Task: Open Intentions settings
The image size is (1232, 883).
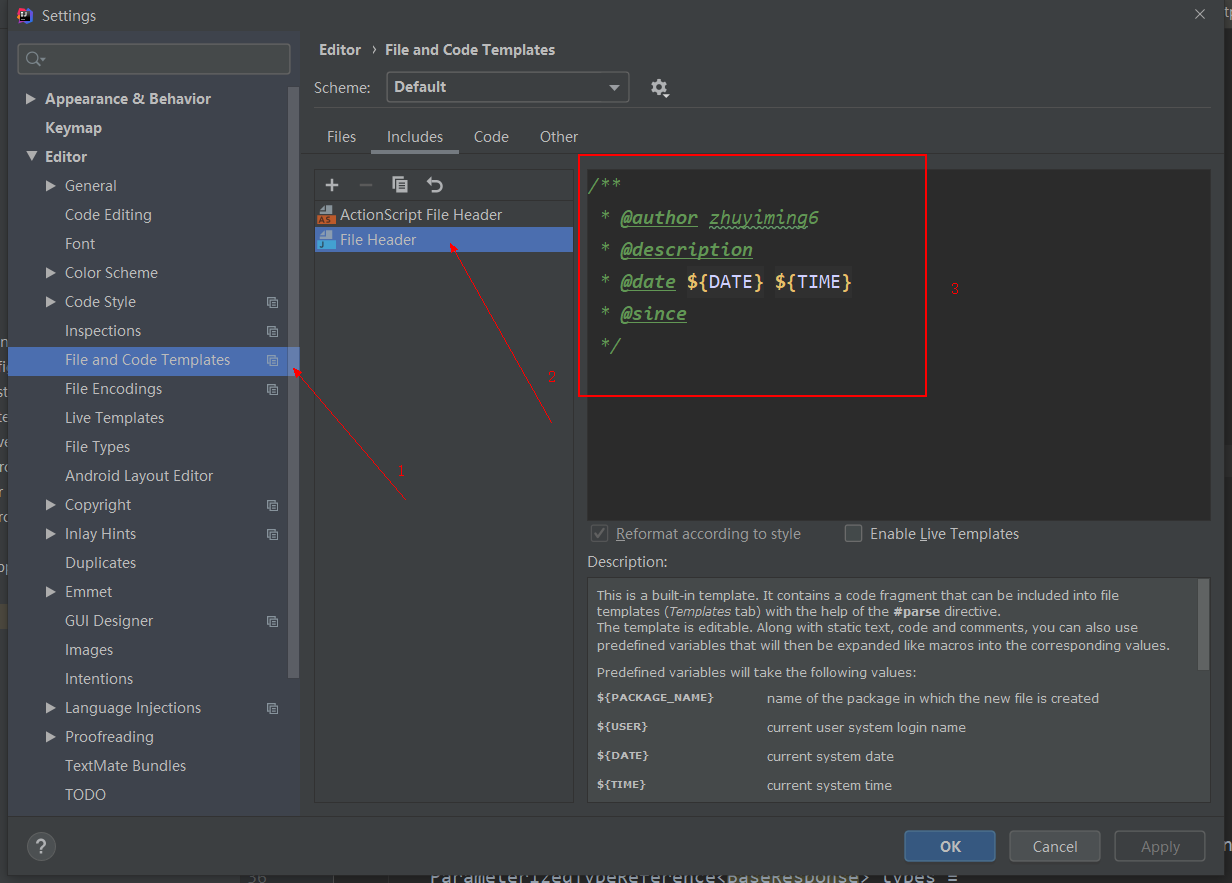Action: click(x=99, y=679)
